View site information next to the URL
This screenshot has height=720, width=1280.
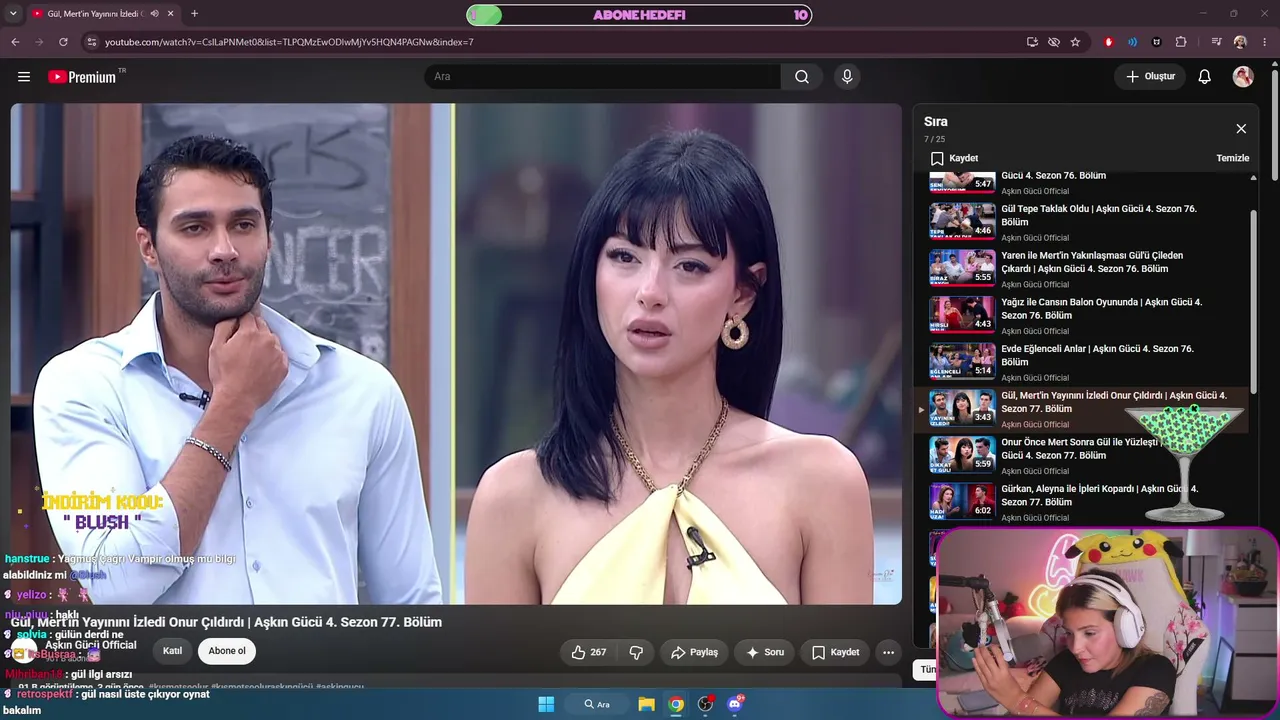[91, 42]
